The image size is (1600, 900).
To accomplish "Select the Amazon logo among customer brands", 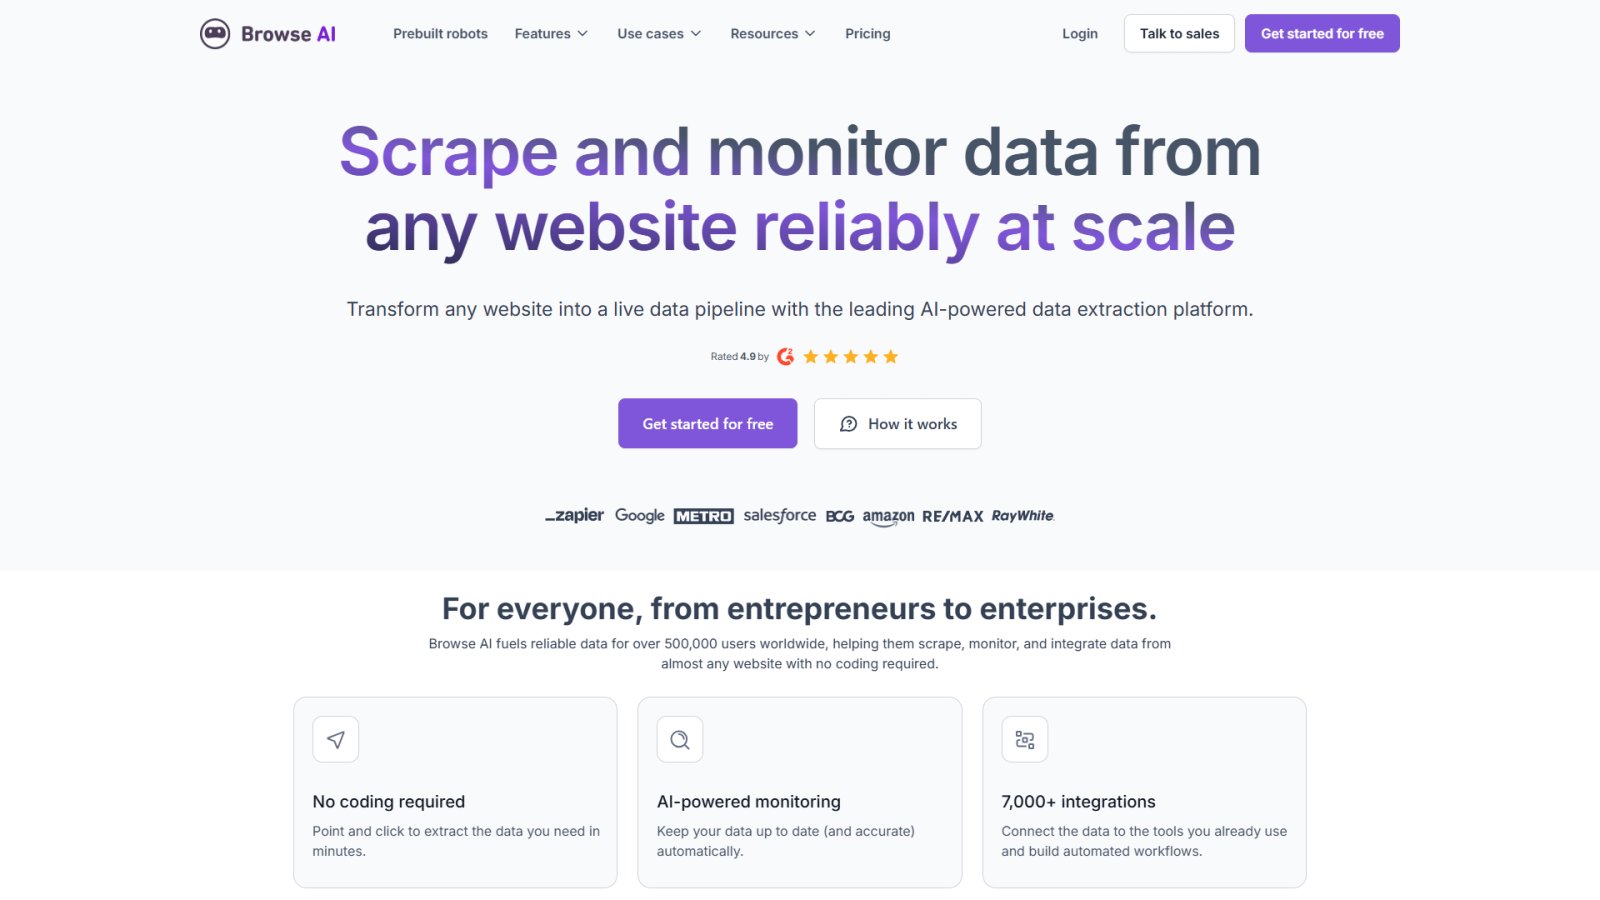I will [x=887, y=516].
